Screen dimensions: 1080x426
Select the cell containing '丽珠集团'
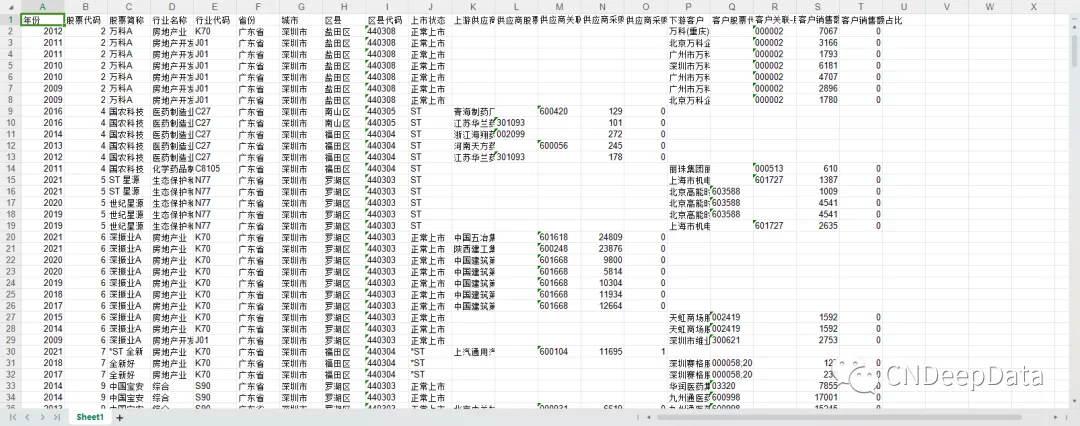pos(689,169)
